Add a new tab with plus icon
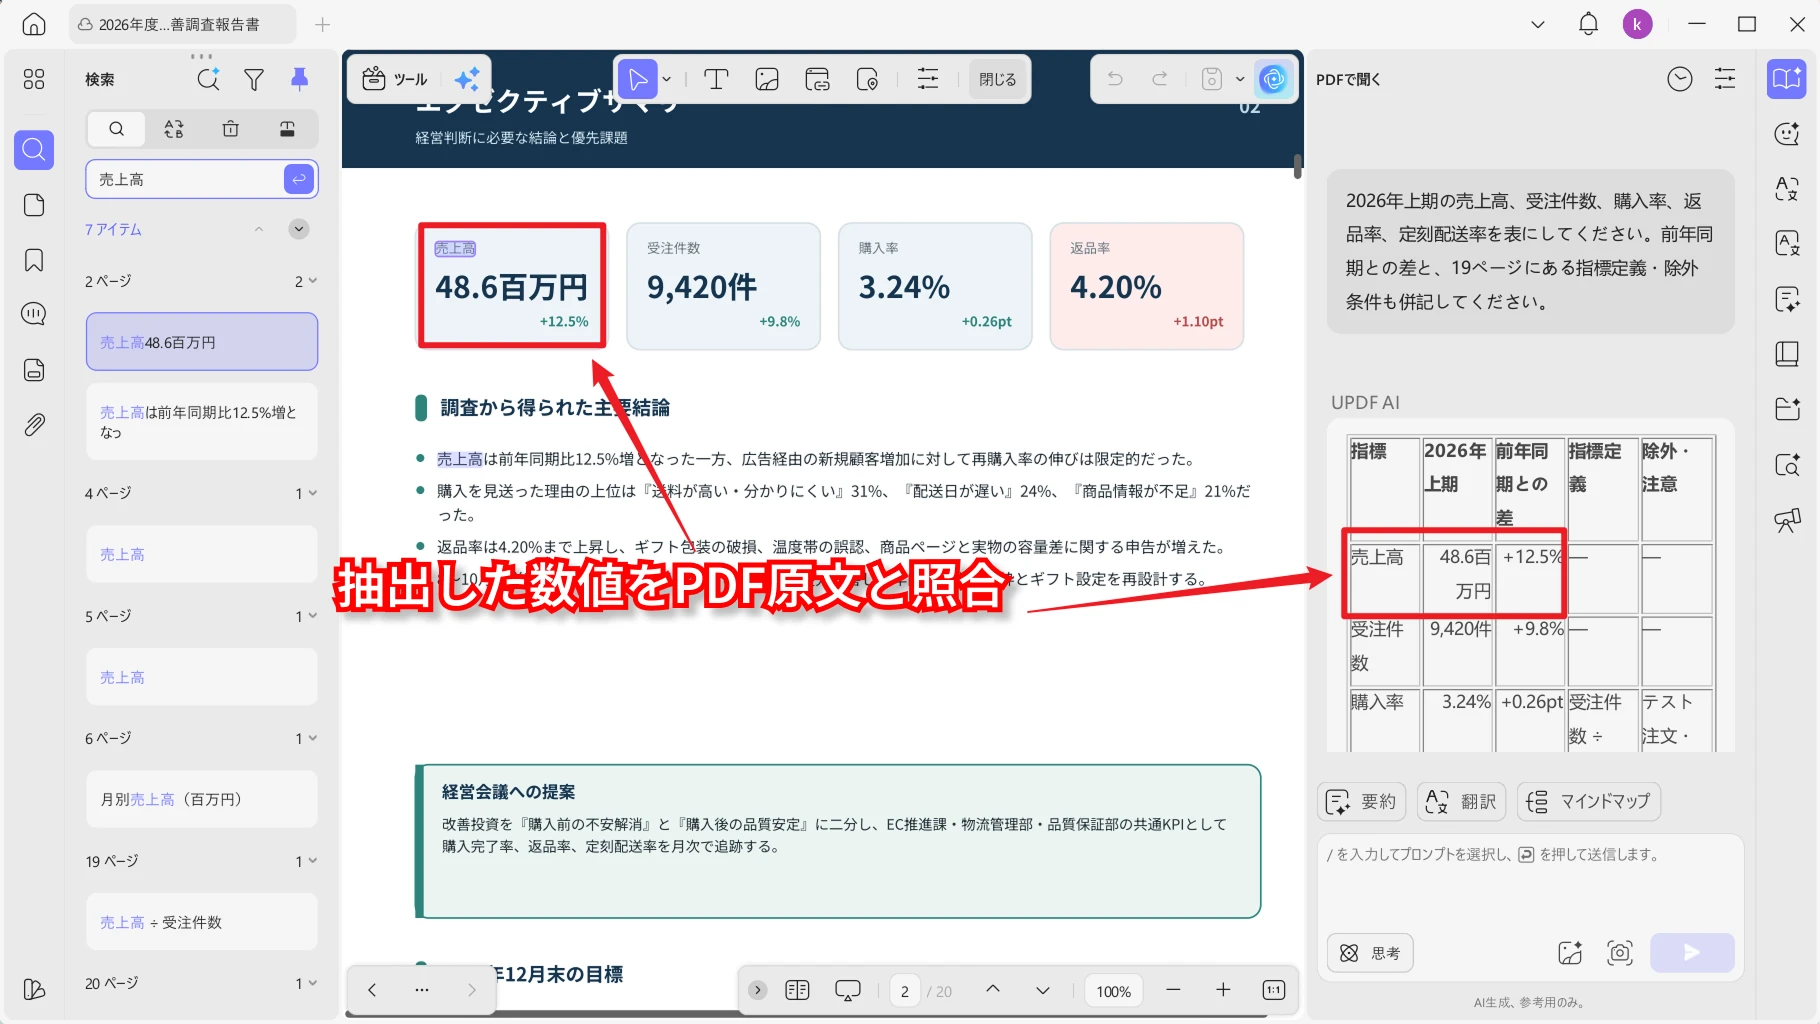 tap(322, 24)
